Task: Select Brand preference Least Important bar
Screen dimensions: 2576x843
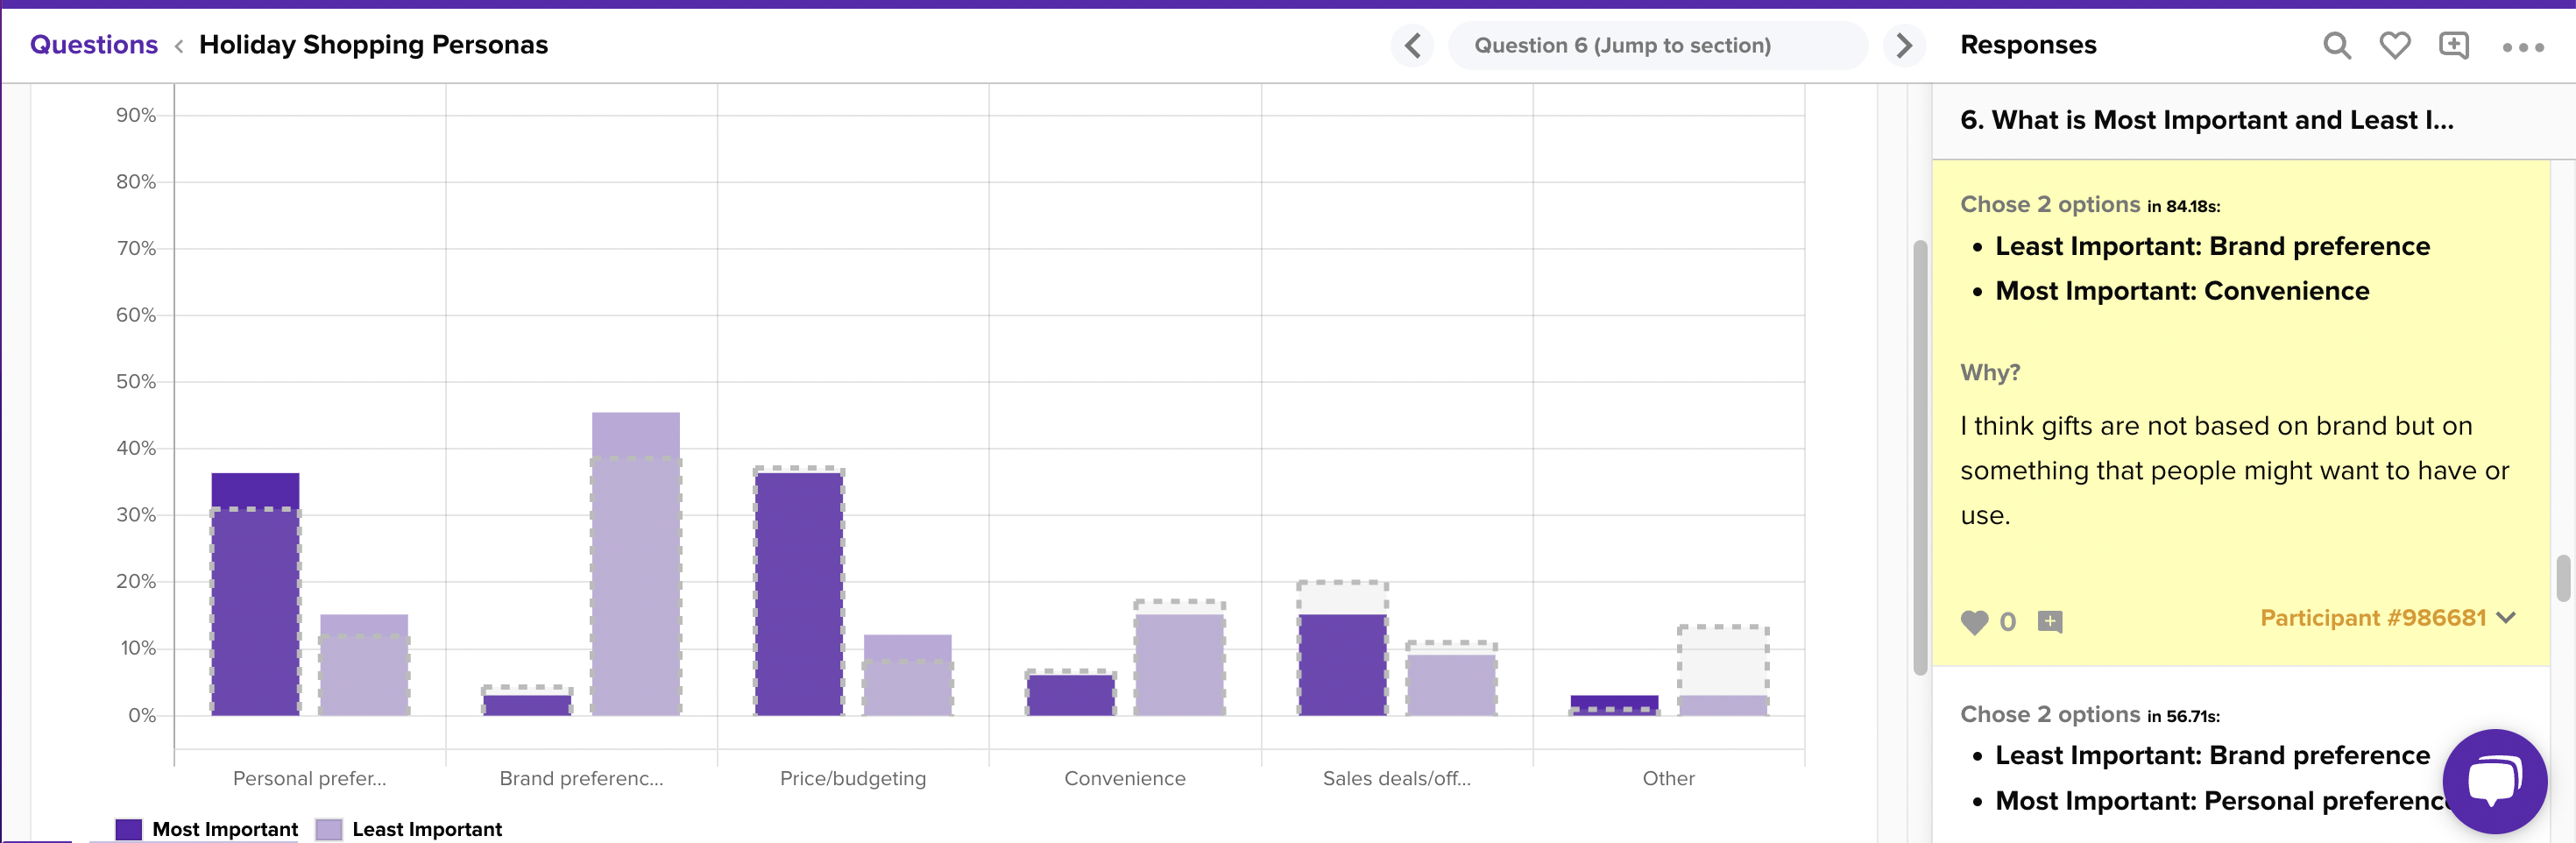Action: (636, 564)
